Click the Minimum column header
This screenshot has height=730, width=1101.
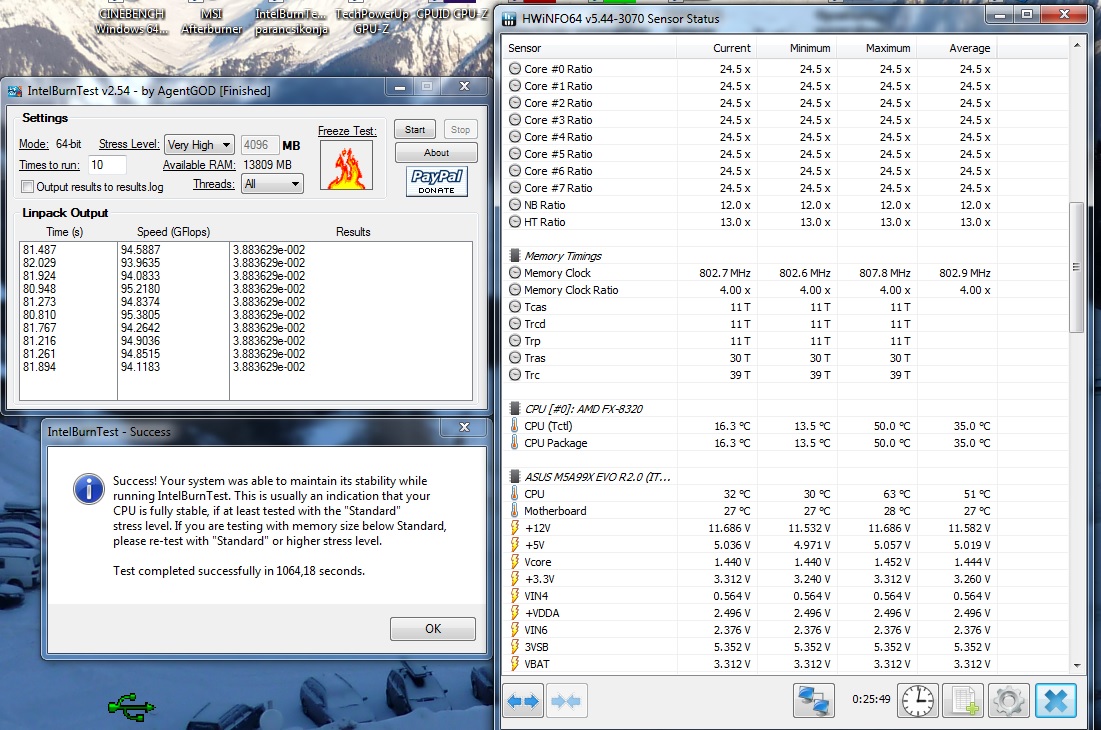tap(797, 48)
